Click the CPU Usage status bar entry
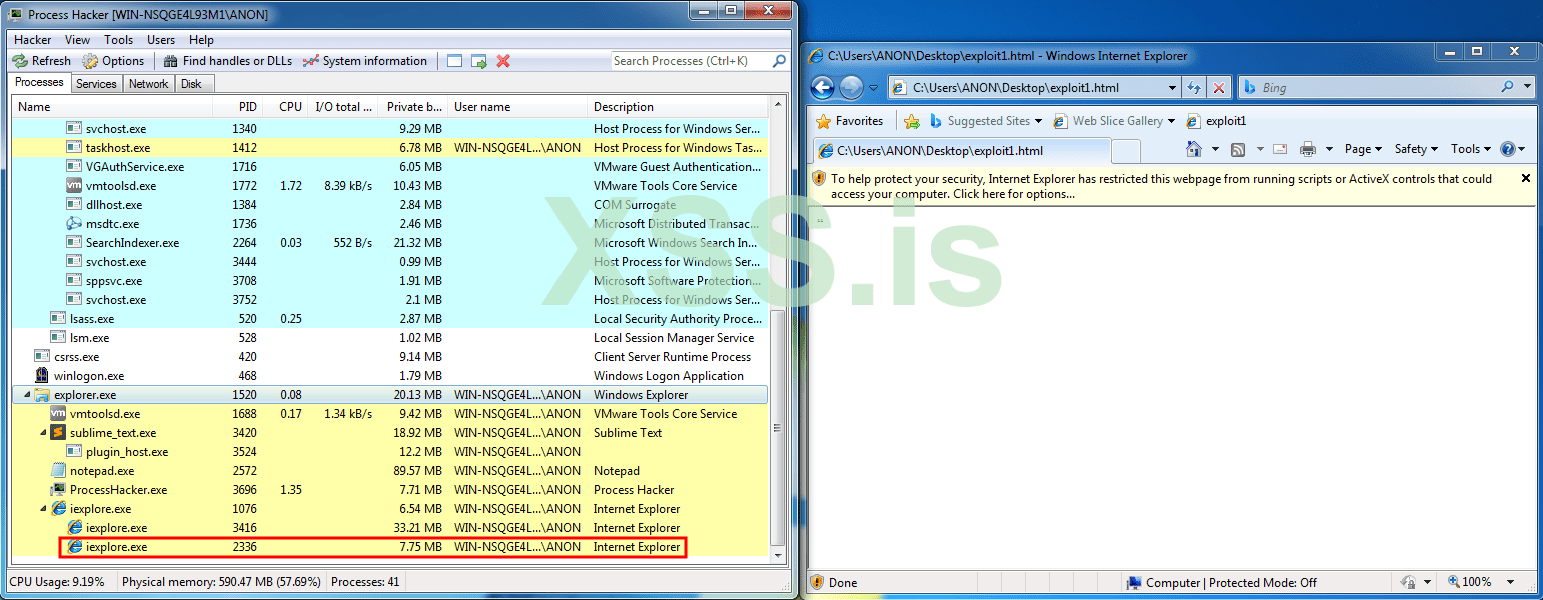 pyautogui.click(x=56, y=582)
